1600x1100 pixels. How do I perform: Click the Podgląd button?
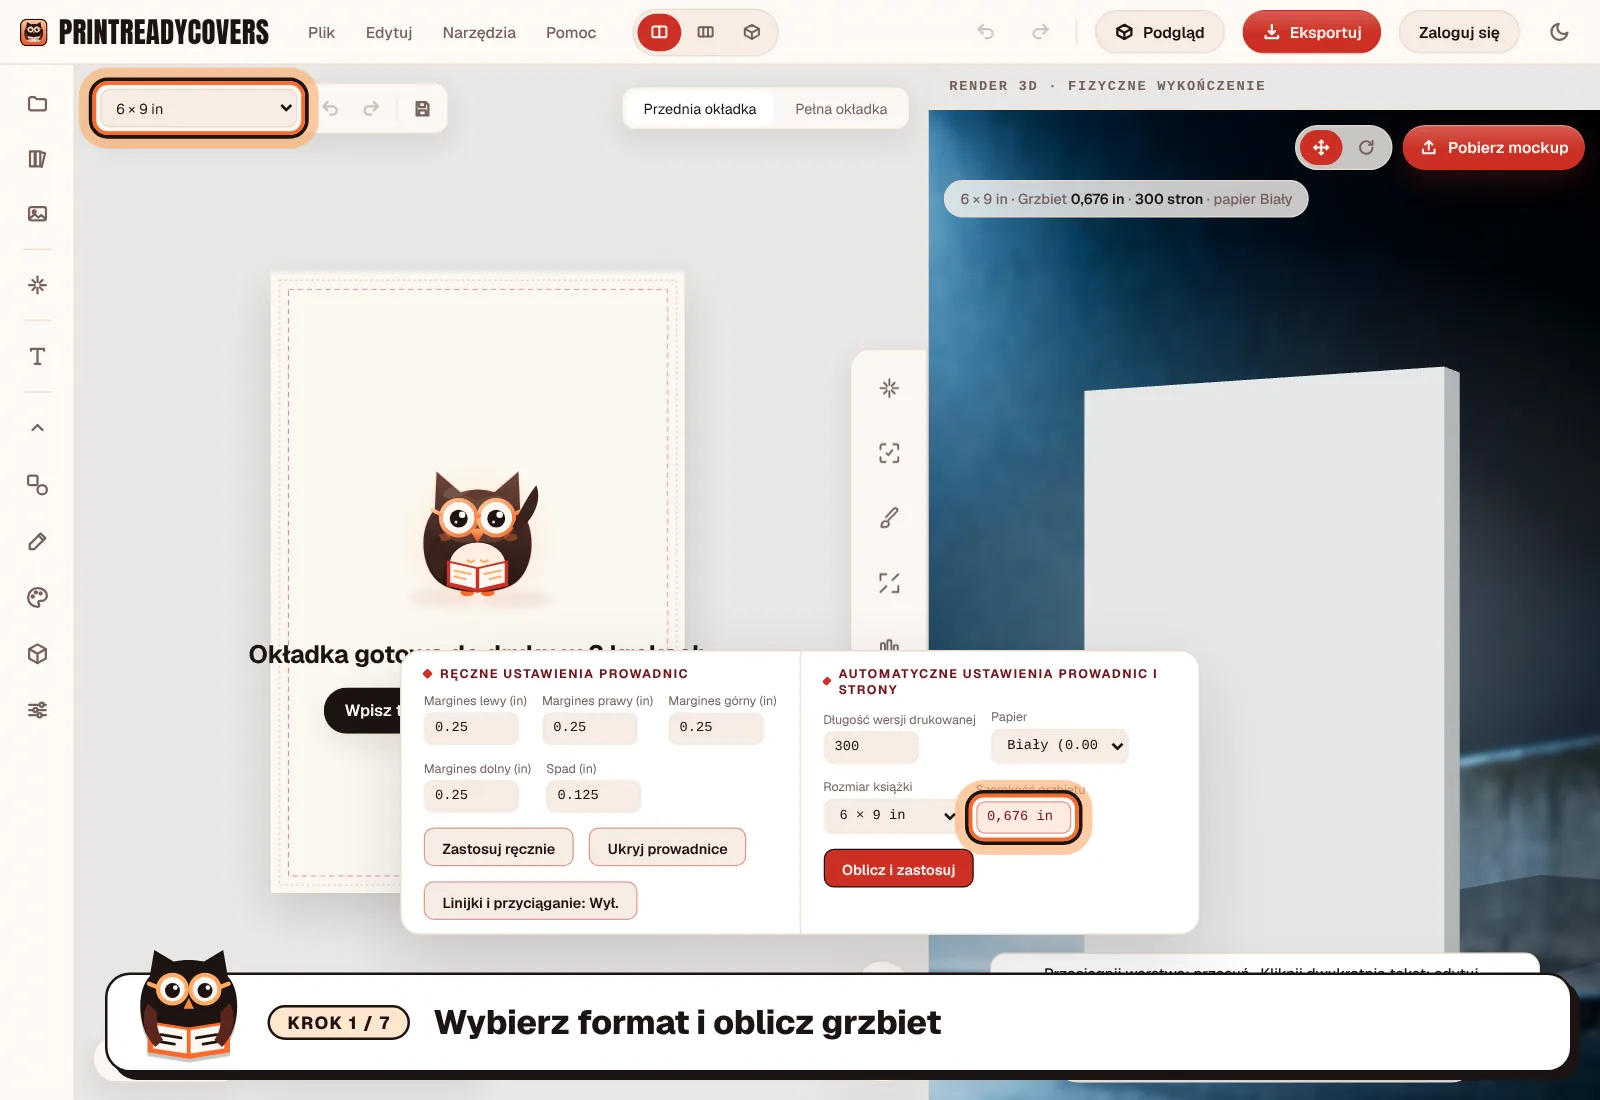click(1160, 32)
